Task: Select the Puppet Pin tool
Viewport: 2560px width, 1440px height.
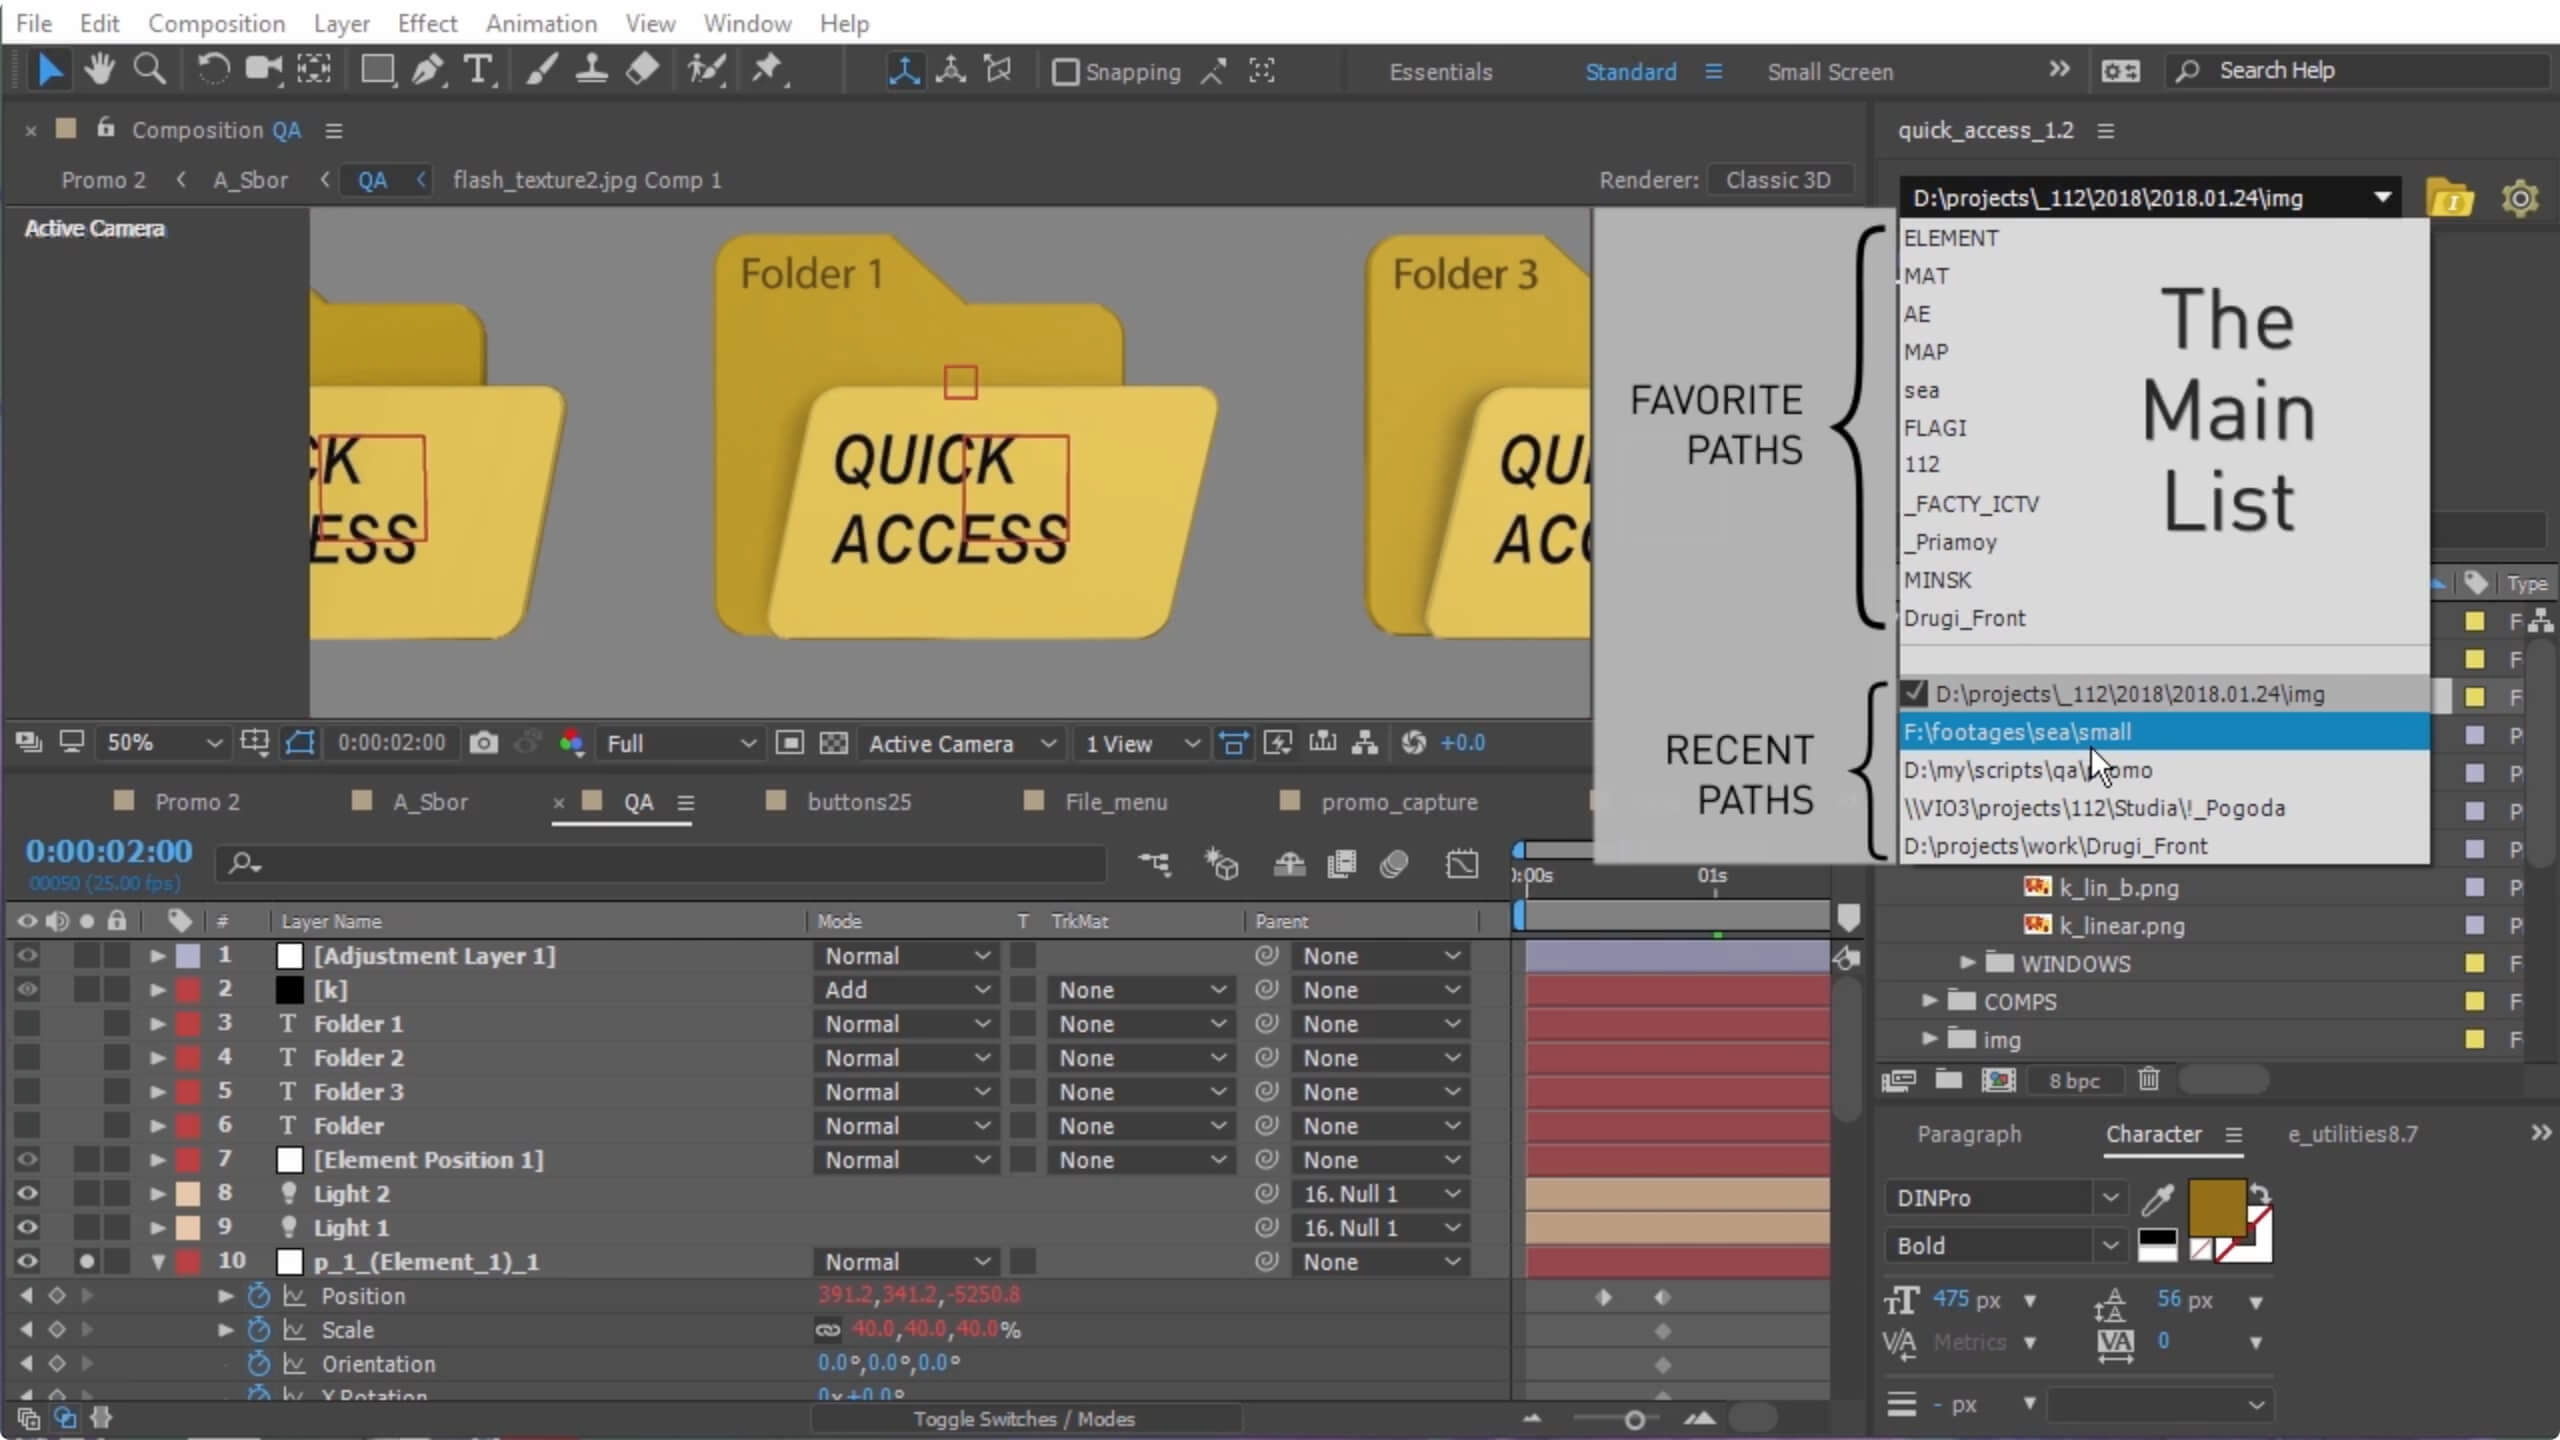Action: click(x=768, y=70)
